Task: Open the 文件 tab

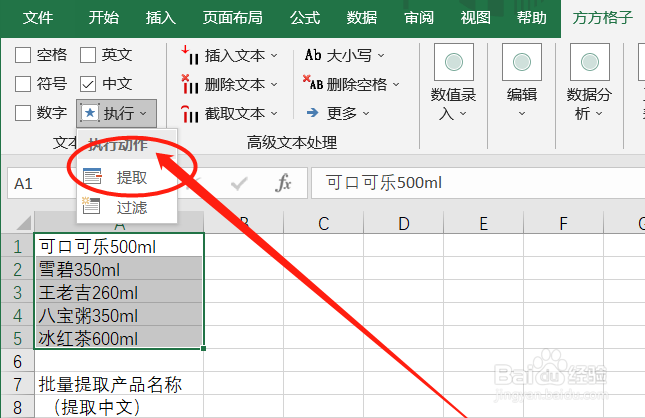Action: [38, 18]
